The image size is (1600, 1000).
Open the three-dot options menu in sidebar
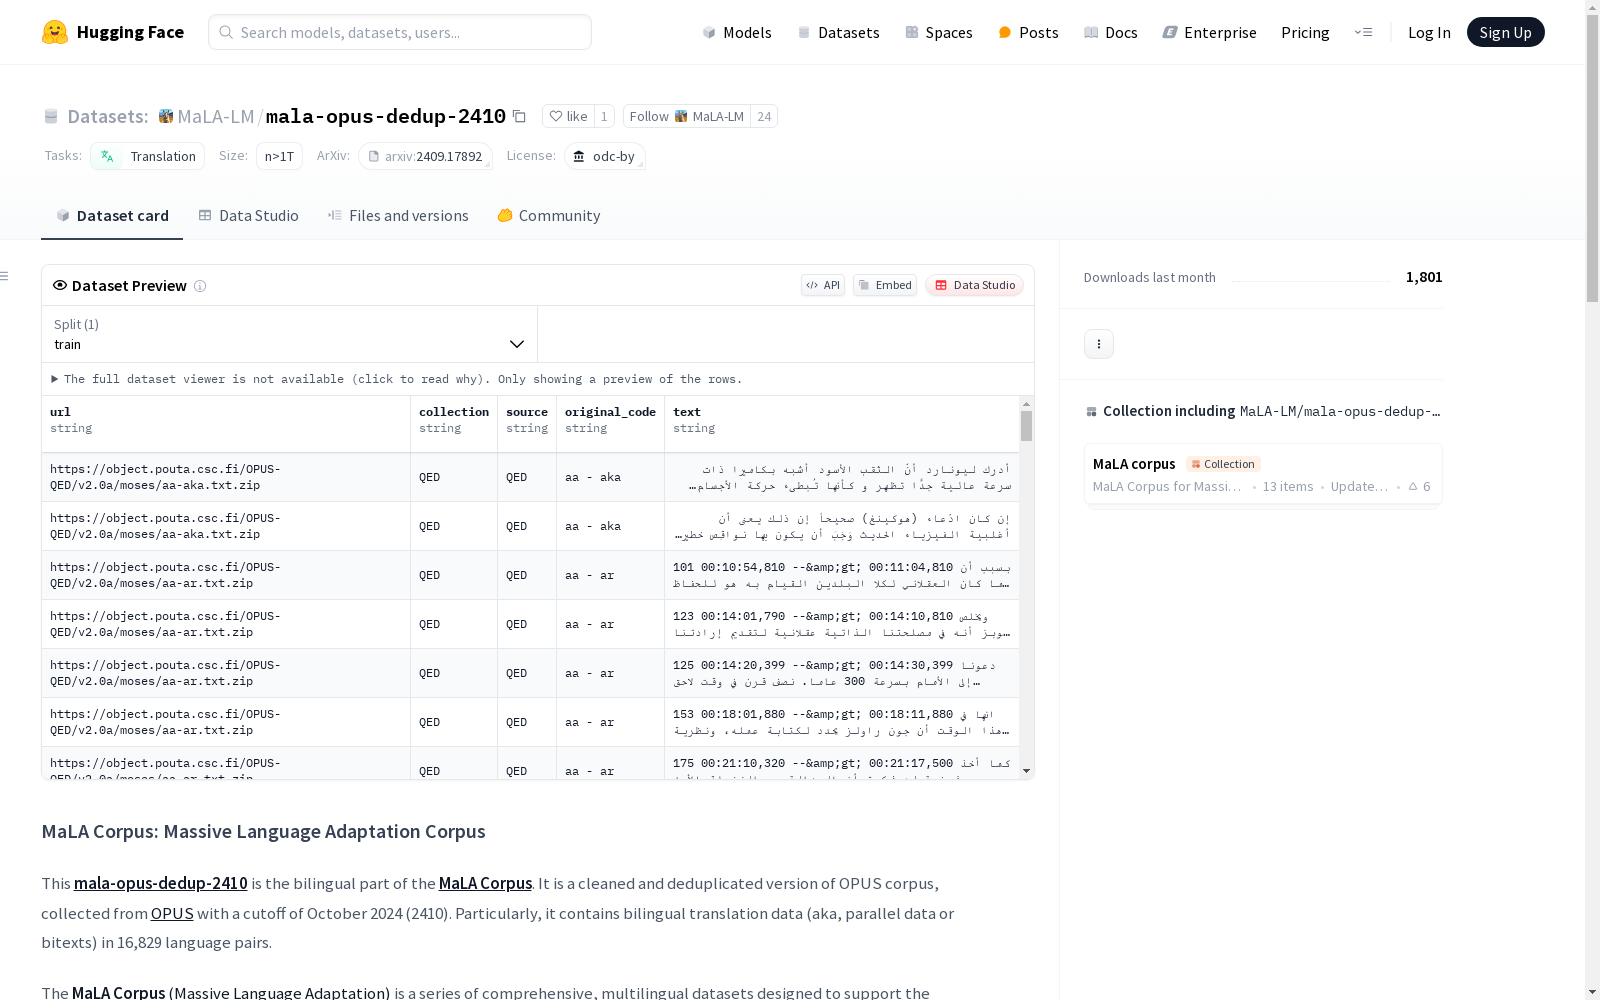[x=1099, y=344]
